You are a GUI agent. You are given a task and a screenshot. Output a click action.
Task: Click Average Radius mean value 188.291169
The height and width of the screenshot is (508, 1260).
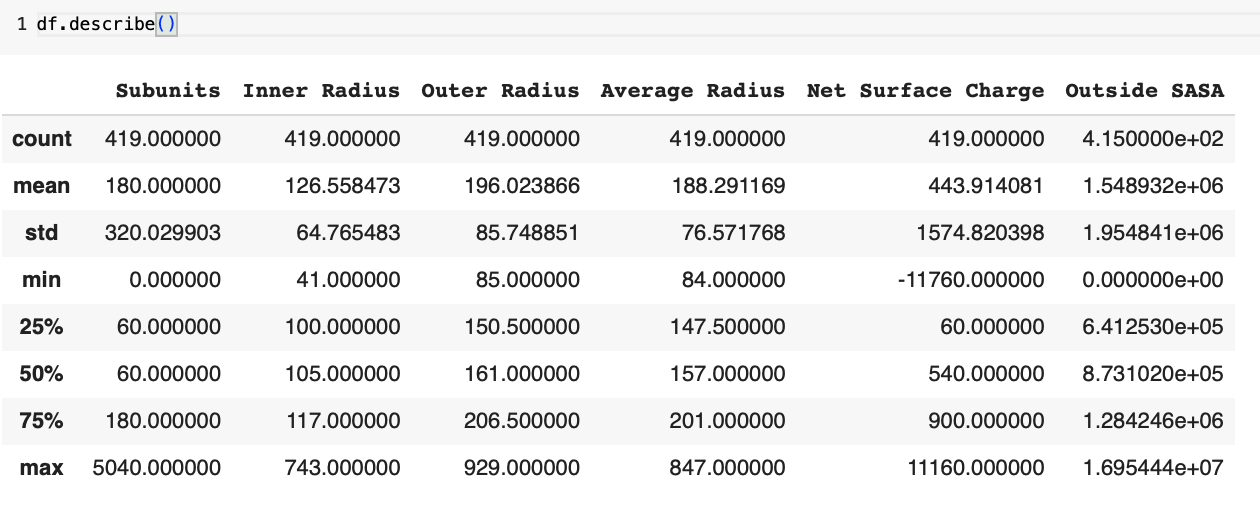click(x=728, y=186)
